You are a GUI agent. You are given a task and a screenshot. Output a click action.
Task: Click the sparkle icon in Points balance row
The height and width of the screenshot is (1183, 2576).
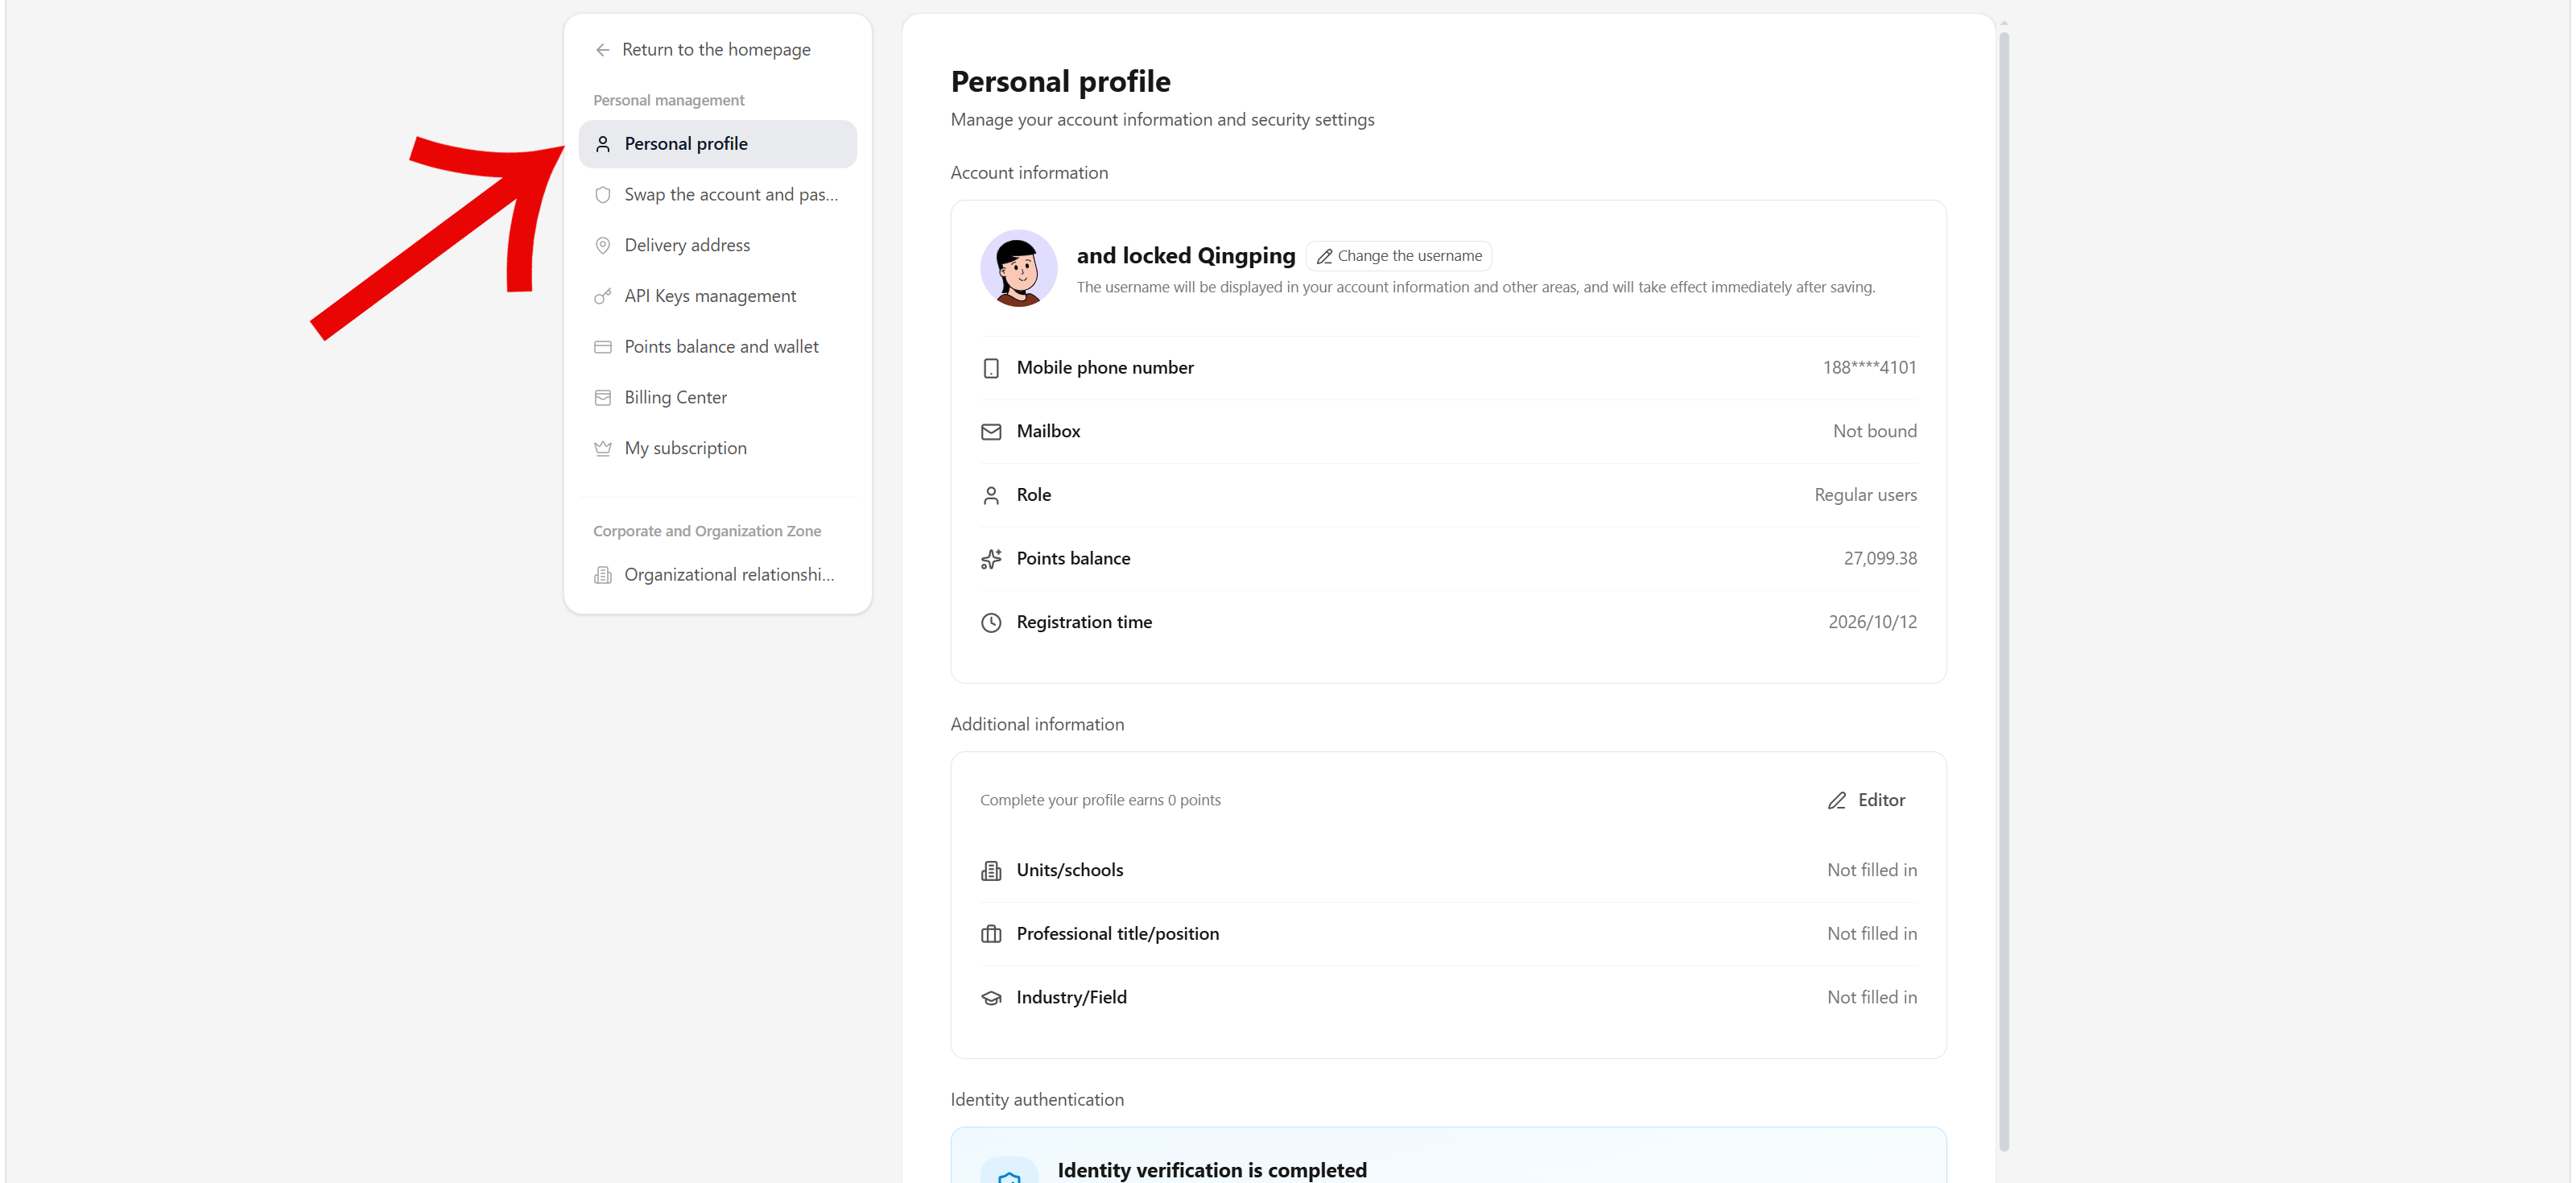(x=991, y=559)
